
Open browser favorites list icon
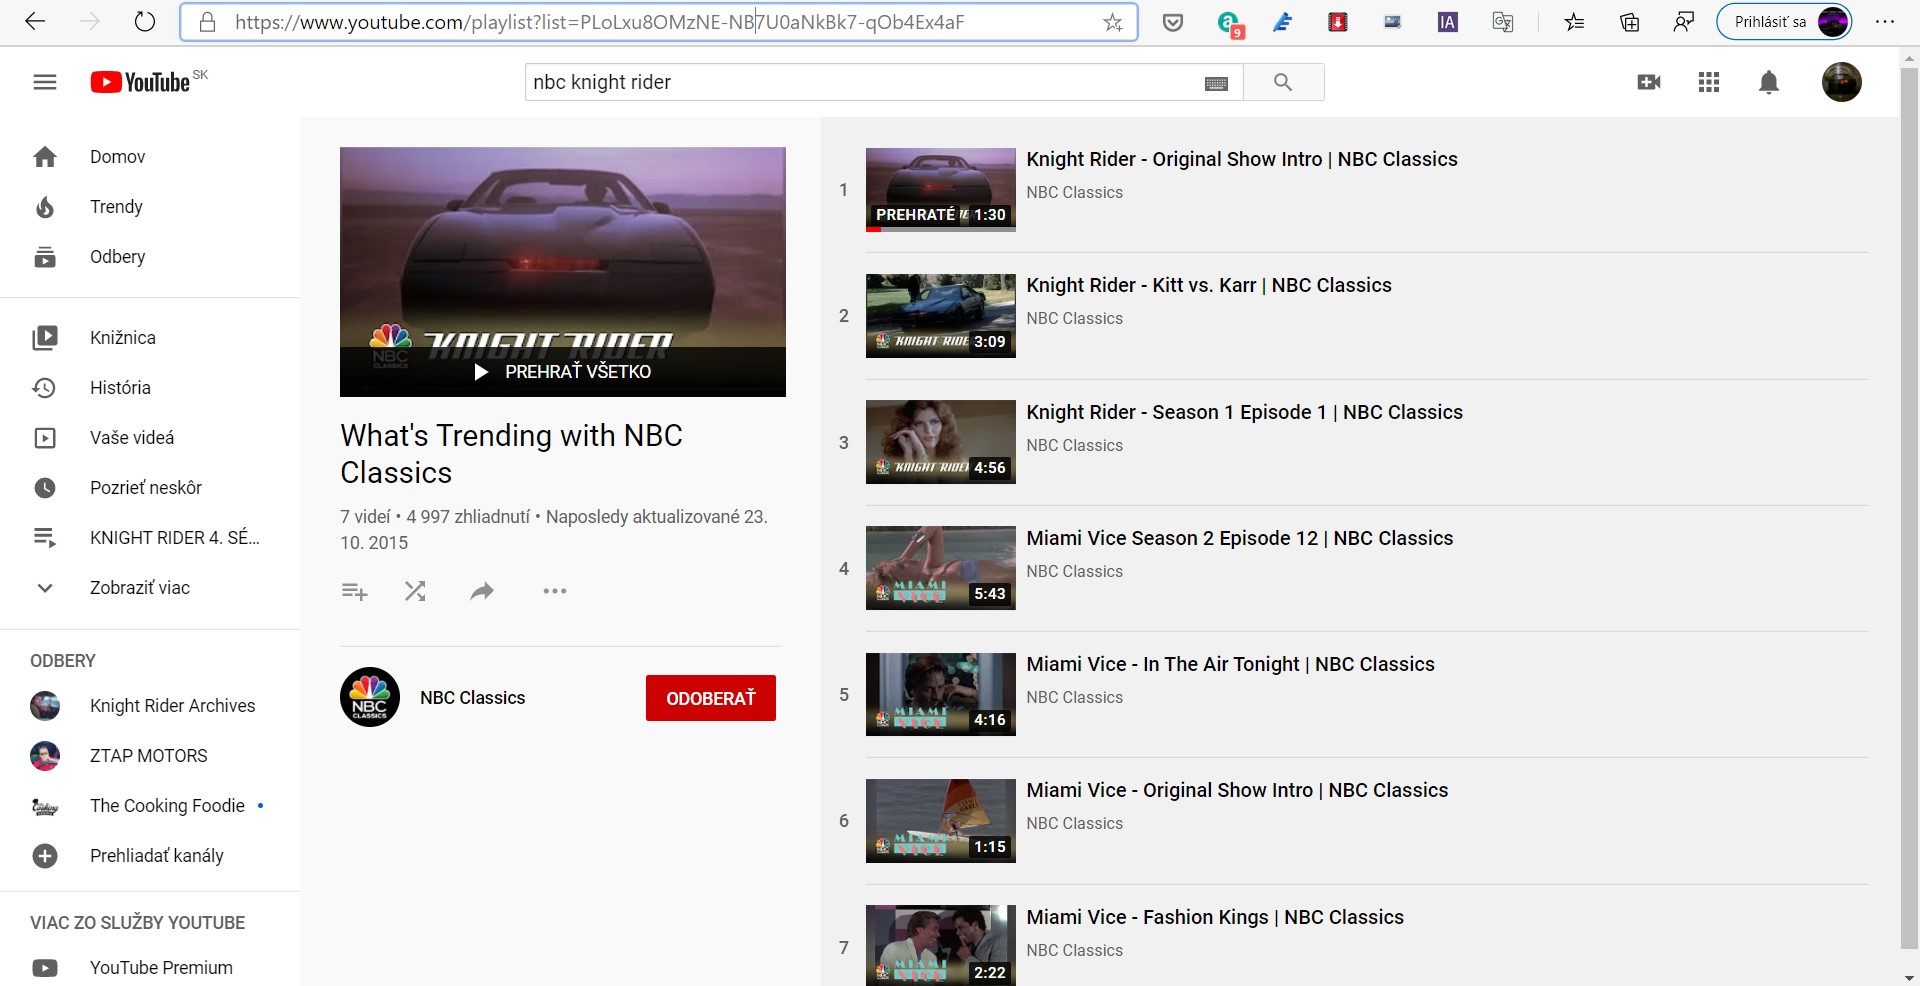1574,22
